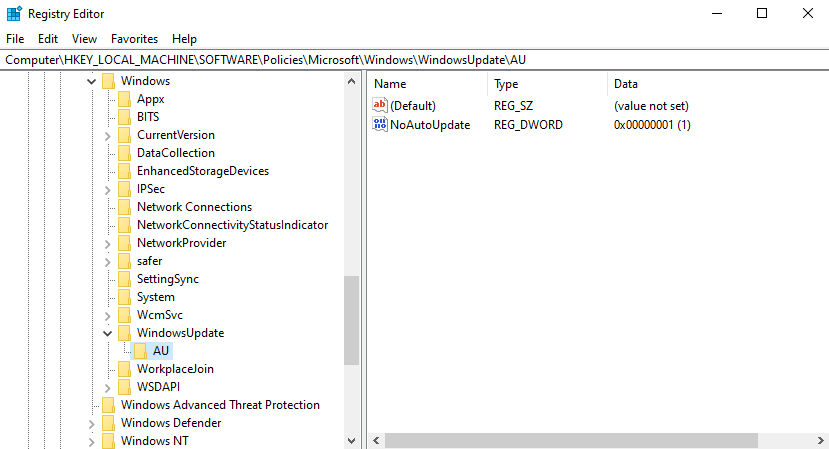
Task: Click the Windows key folder icon
Action: pos(108,81)
